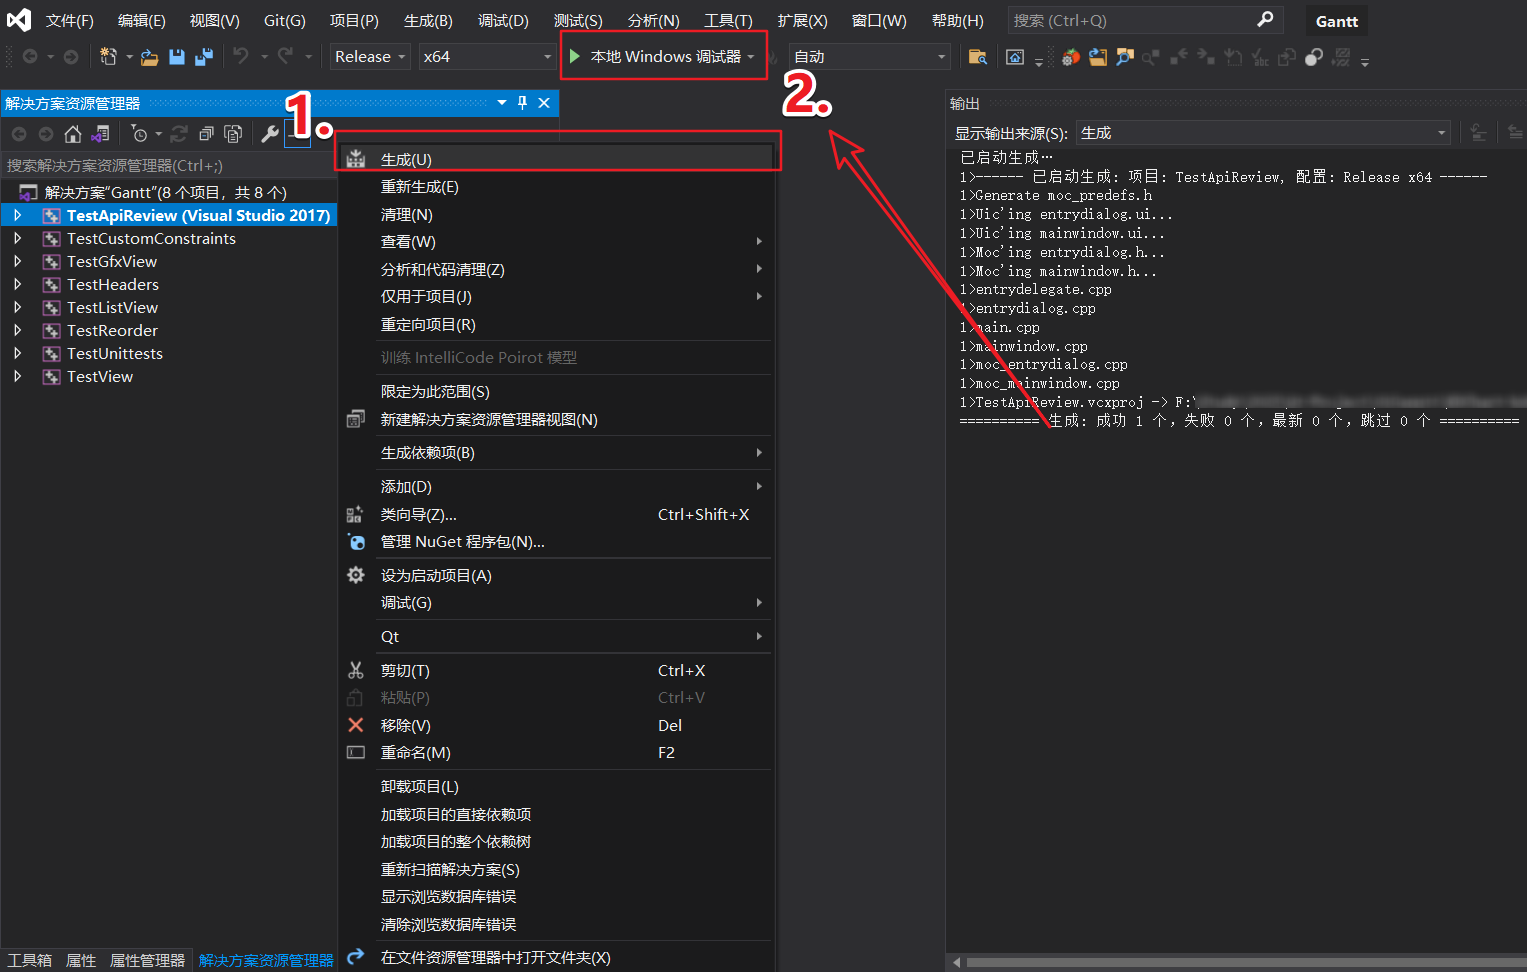Click the New Project toolbar icon

109,57
